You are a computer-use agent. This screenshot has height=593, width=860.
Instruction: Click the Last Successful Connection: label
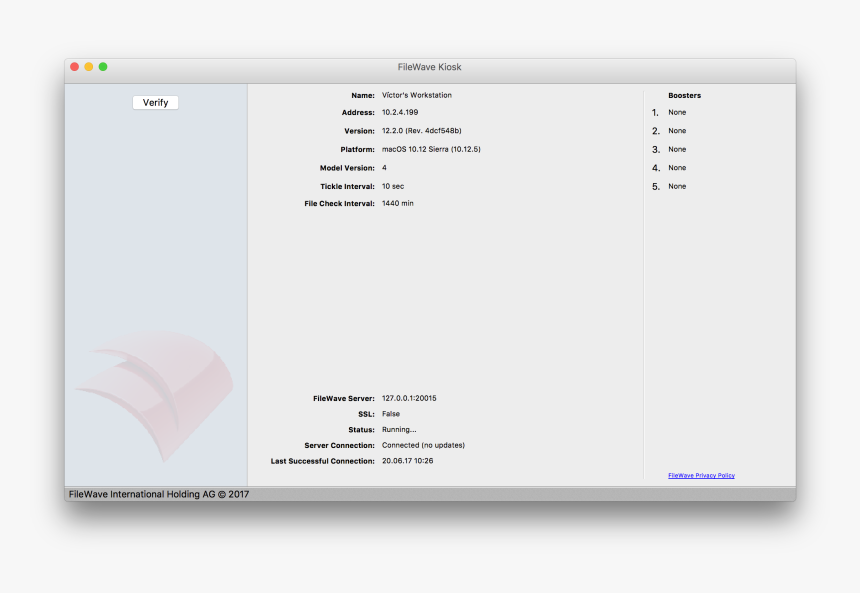[322, 461]
